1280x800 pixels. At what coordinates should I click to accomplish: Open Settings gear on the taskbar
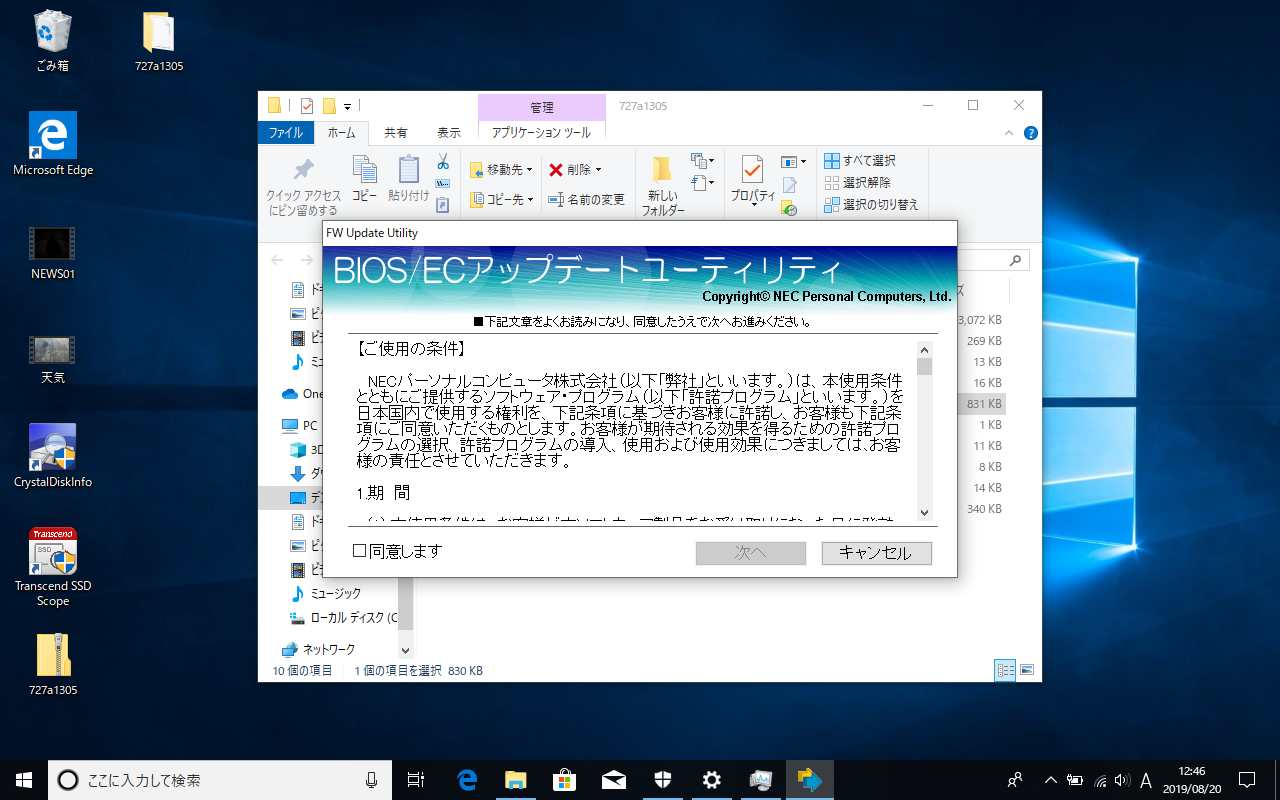click(711, 780)
